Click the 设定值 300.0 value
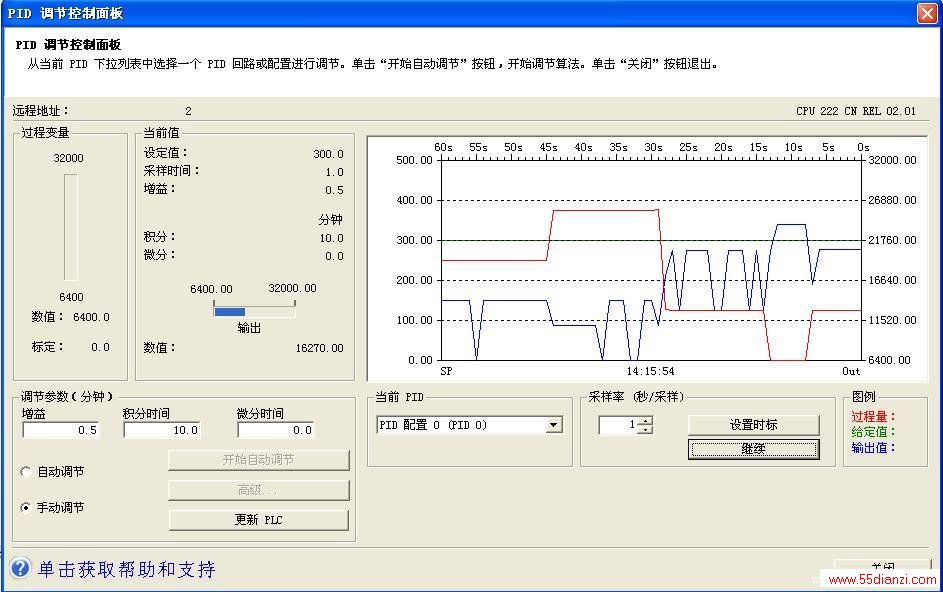Viewport: 943px width, 592px height. click(x=328, y=154)
